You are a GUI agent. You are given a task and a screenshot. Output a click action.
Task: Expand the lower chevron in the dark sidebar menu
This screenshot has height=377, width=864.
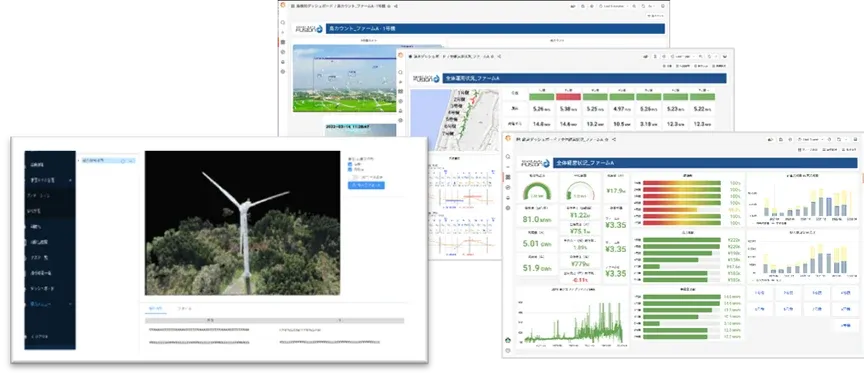[x=70, y=304]
